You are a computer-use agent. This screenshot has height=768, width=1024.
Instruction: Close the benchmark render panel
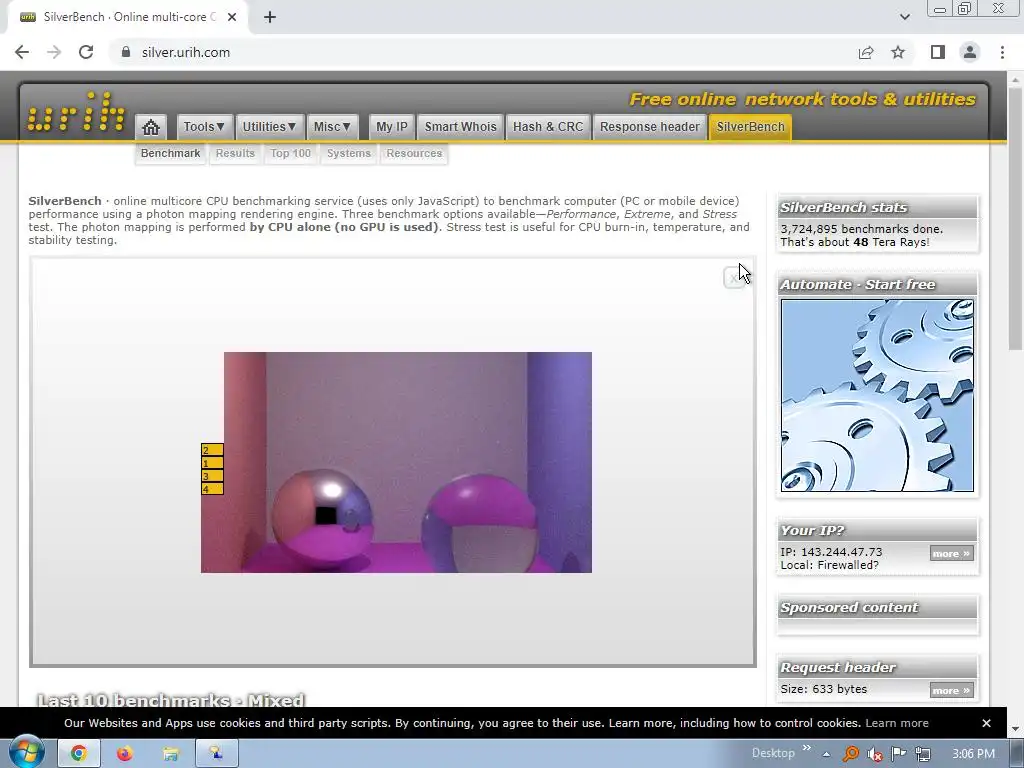(735, 278)
